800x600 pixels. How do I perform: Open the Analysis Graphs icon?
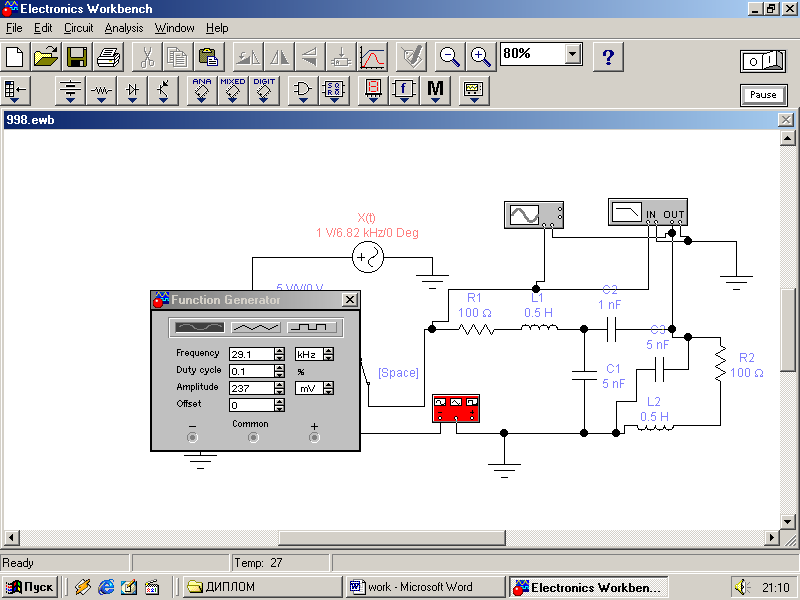click(372, 57)
